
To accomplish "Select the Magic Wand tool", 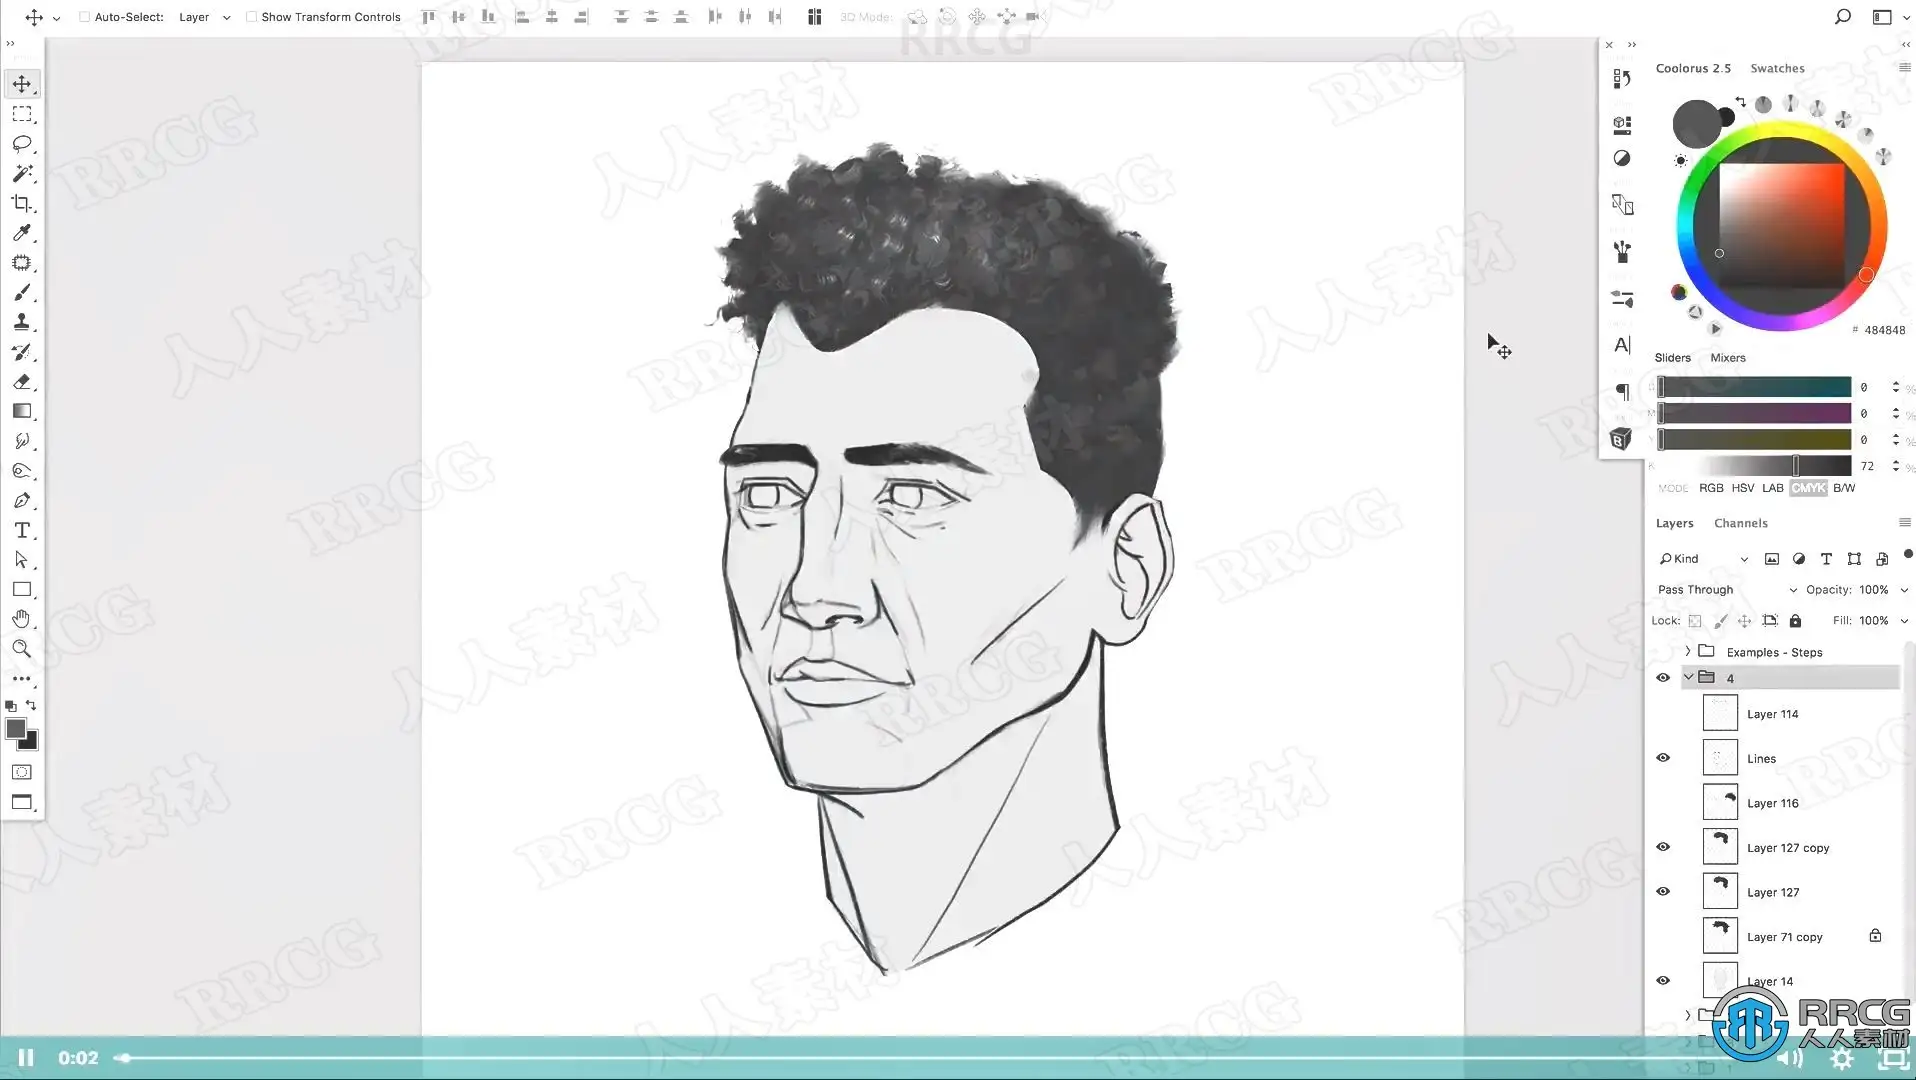I will pos(22,174).
